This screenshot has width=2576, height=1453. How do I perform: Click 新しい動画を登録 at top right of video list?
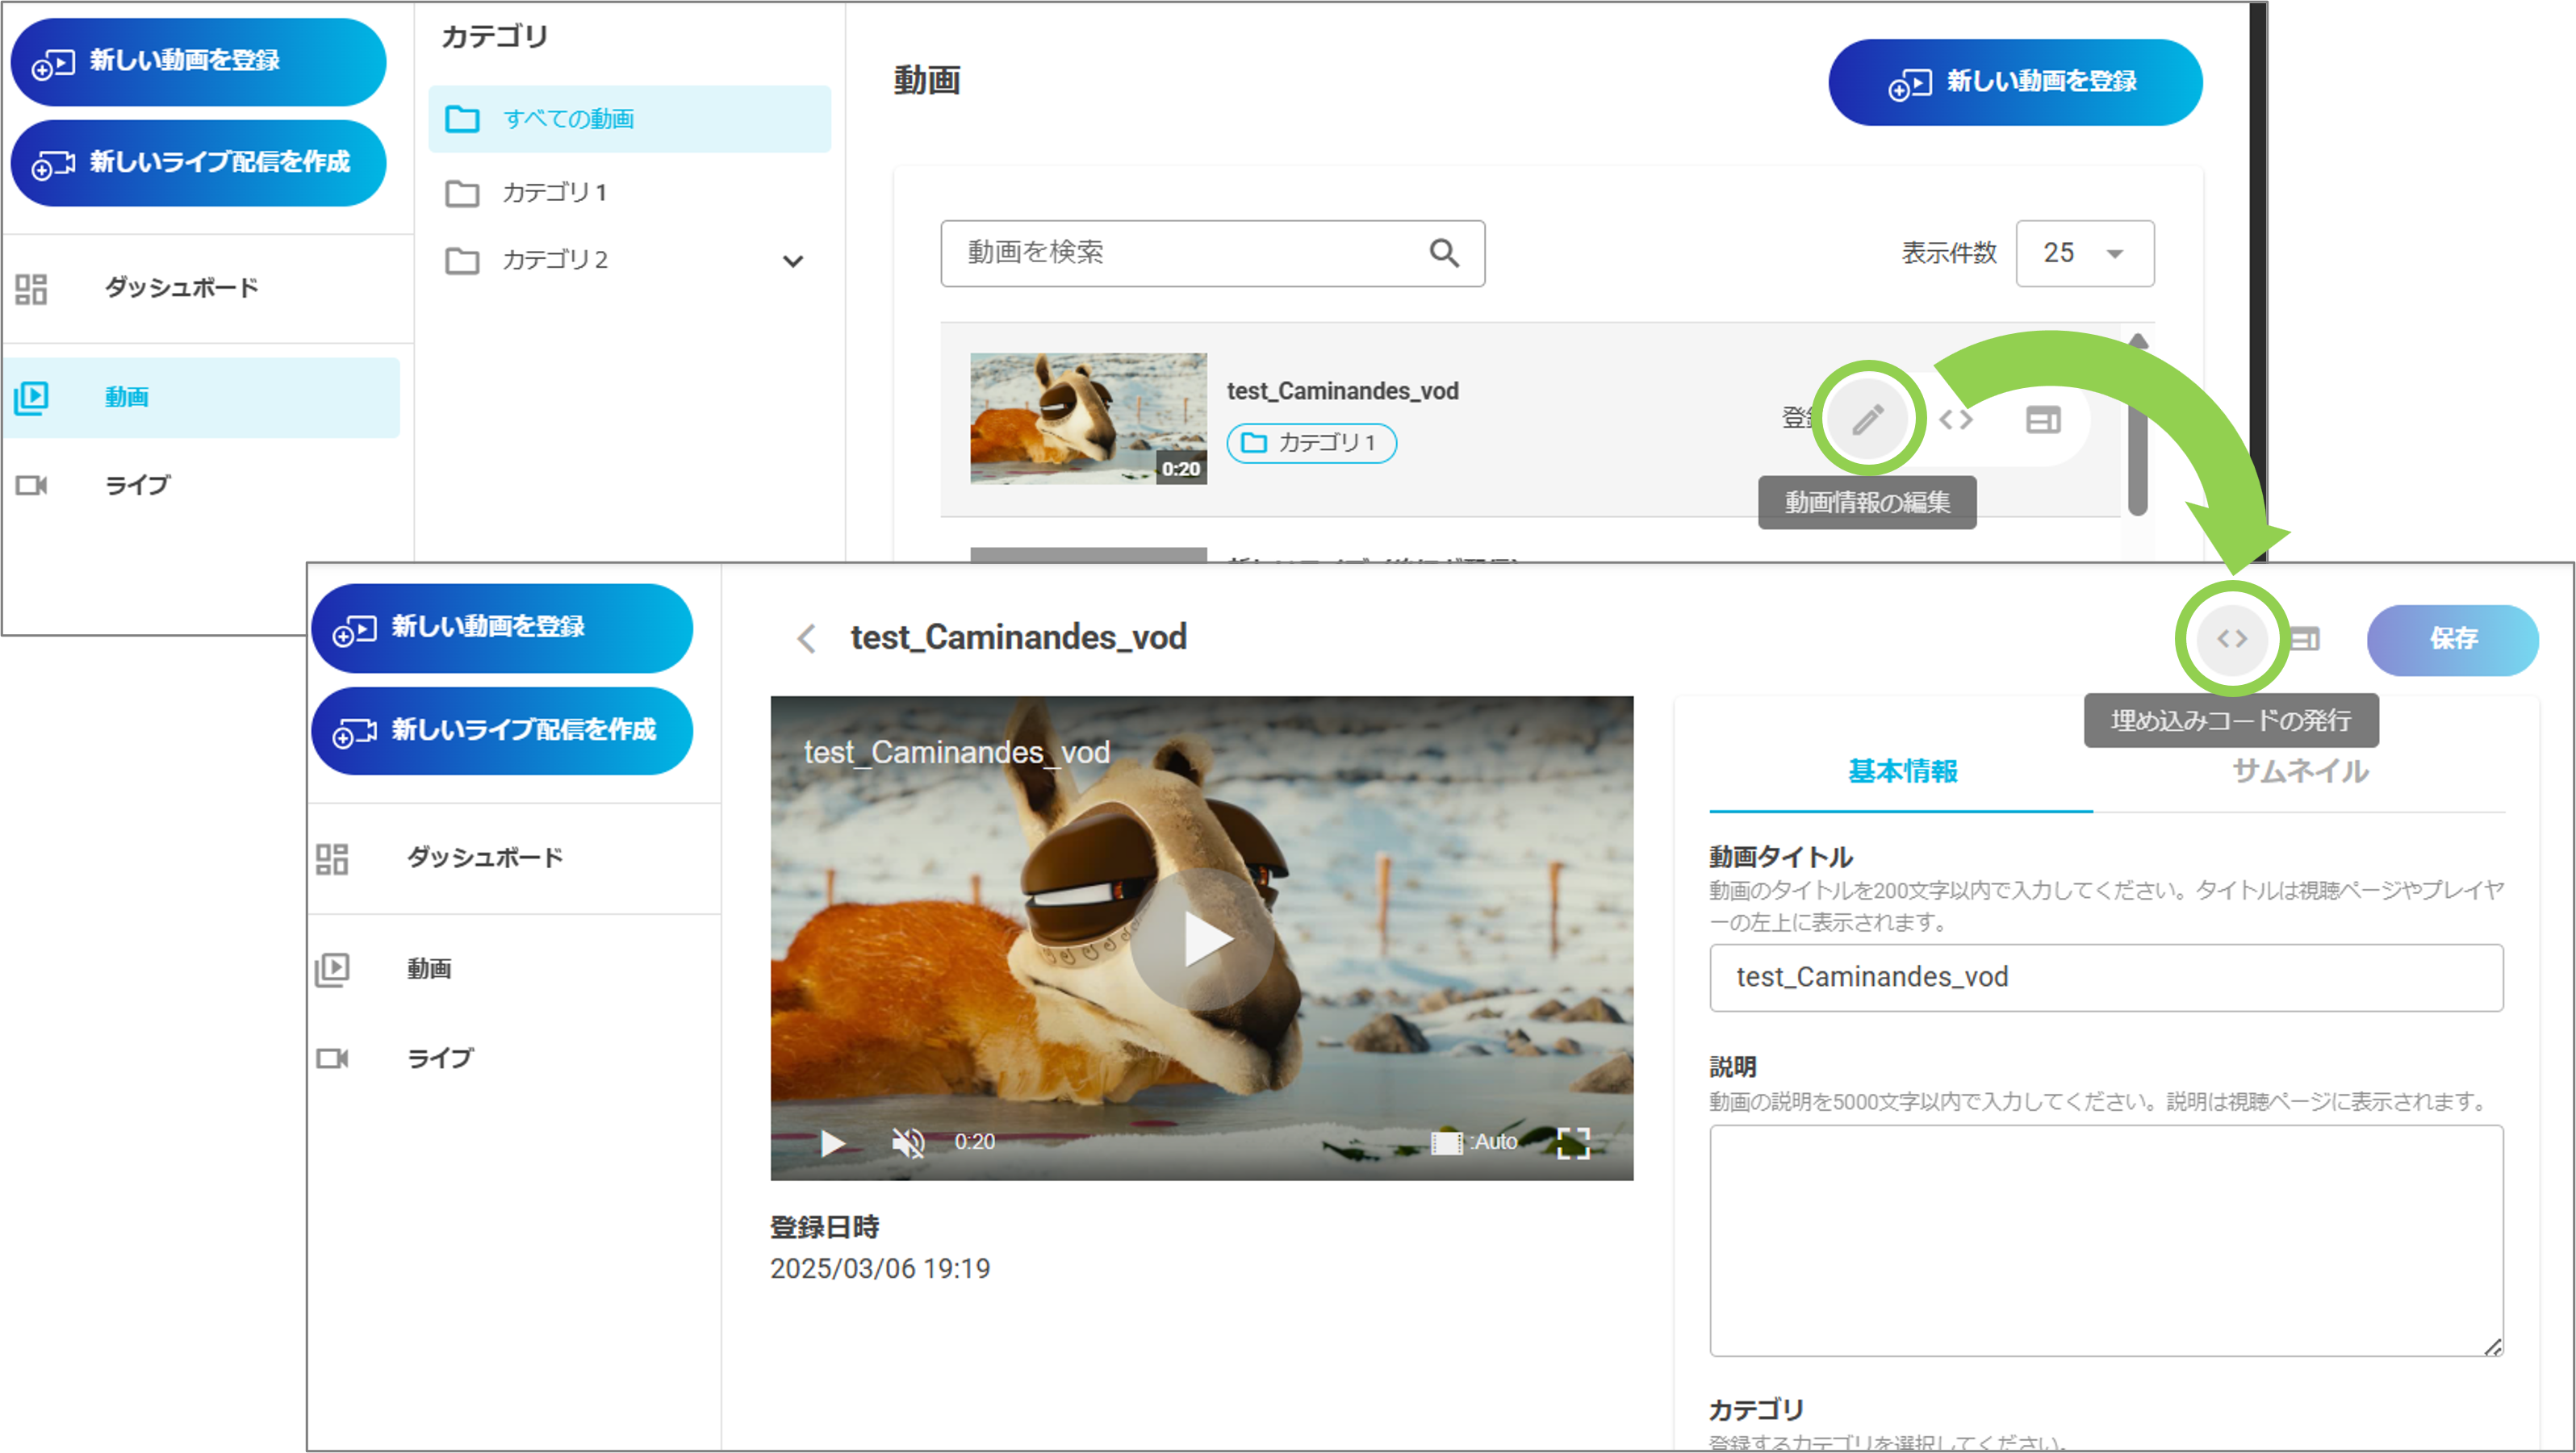[x=2015, y=82]
